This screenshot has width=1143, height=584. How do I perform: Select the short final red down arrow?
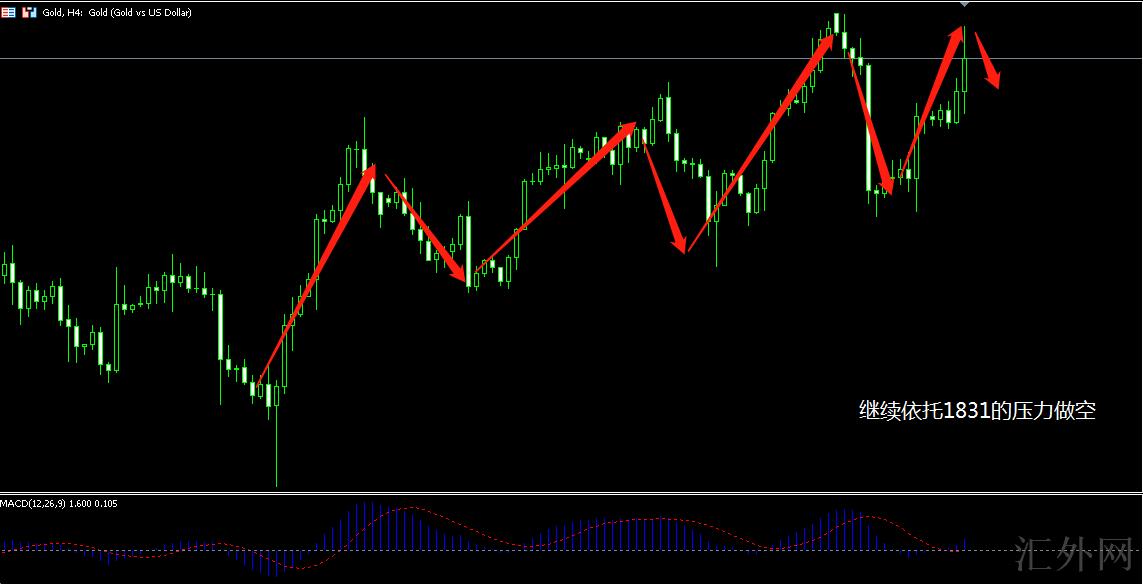coord(987,61)
